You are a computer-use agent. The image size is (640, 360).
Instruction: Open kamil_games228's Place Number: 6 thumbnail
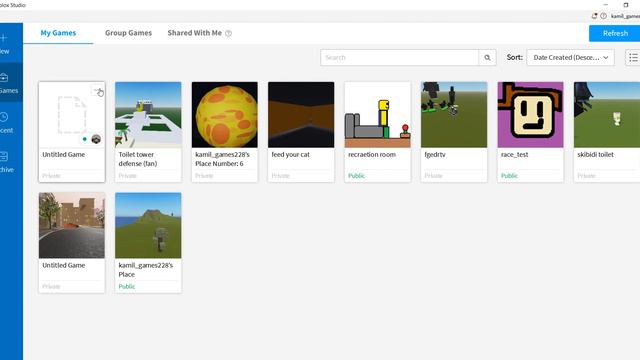click(224, 115)
